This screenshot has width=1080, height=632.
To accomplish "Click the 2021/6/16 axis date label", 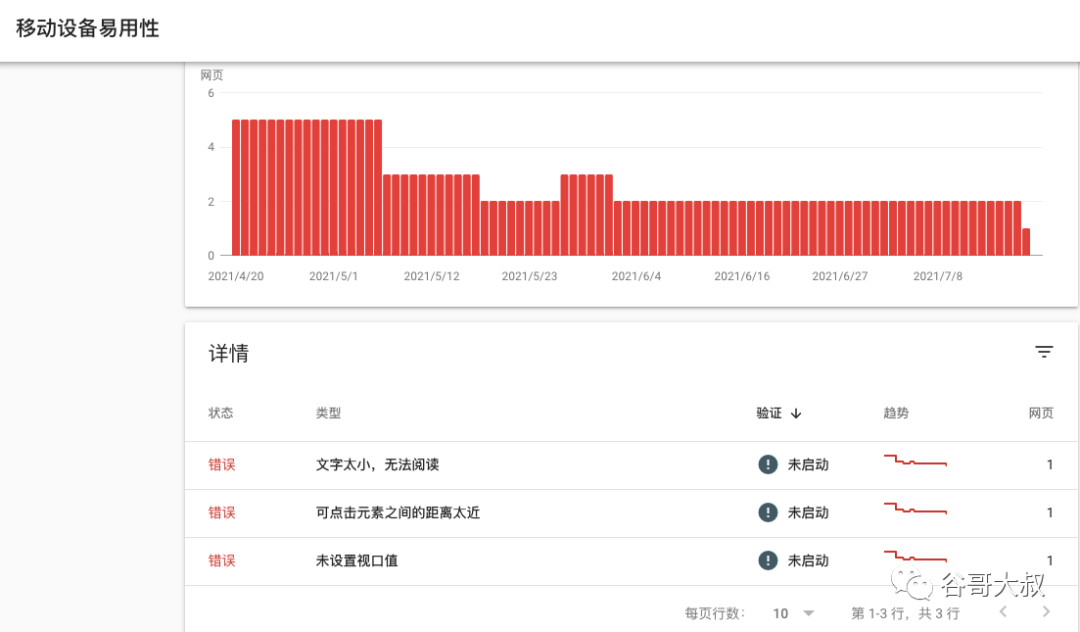I will click(742, 276).
